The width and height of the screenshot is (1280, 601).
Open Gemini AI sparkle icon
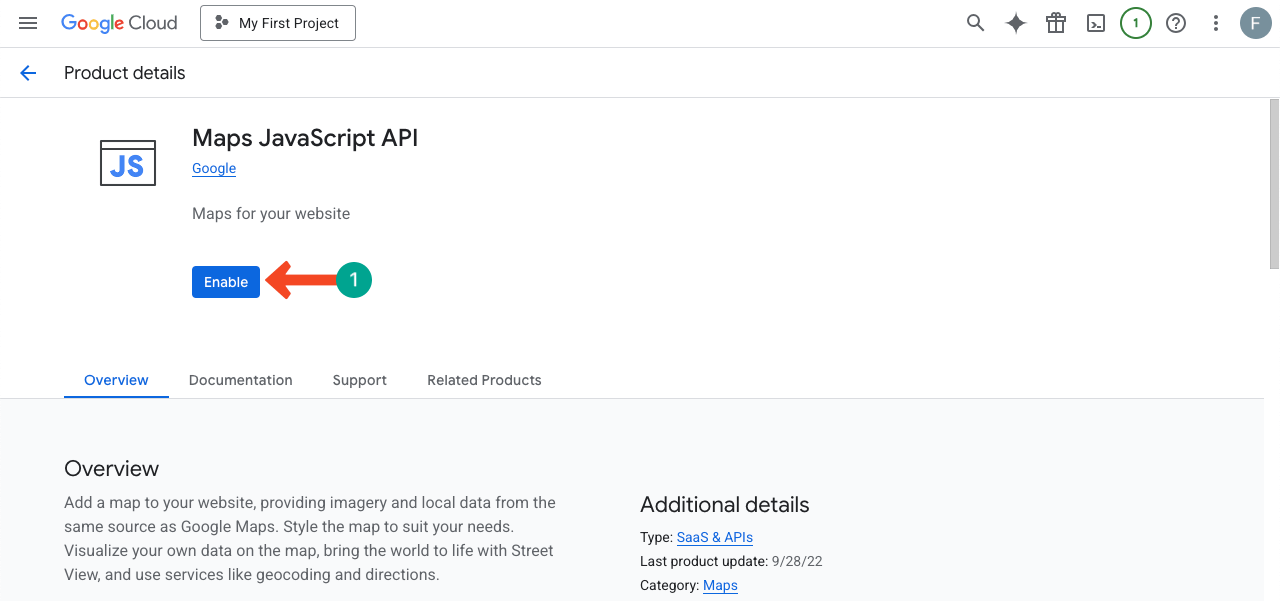tap(1016, 23)
